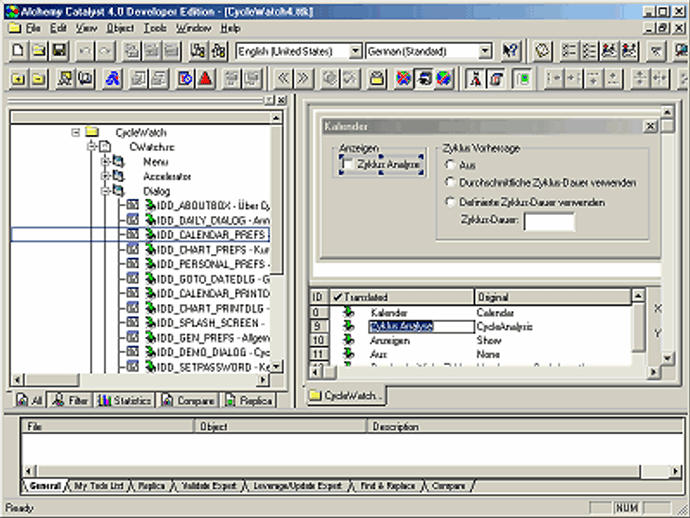Click the red figure icon in second toolbar
Viewport: 690px width, 518px height.
(x=475, y=79)
